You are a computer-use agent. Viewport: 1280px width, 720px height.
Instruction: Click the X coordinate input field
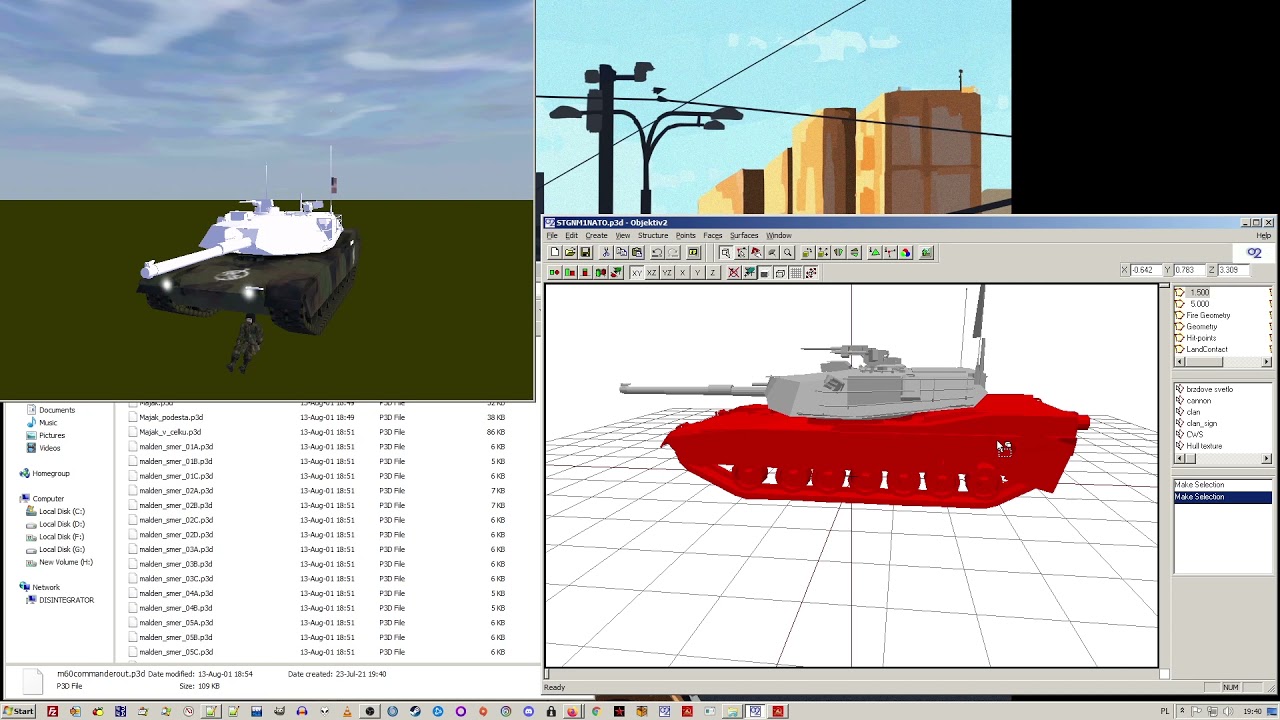pos(1145,270)
